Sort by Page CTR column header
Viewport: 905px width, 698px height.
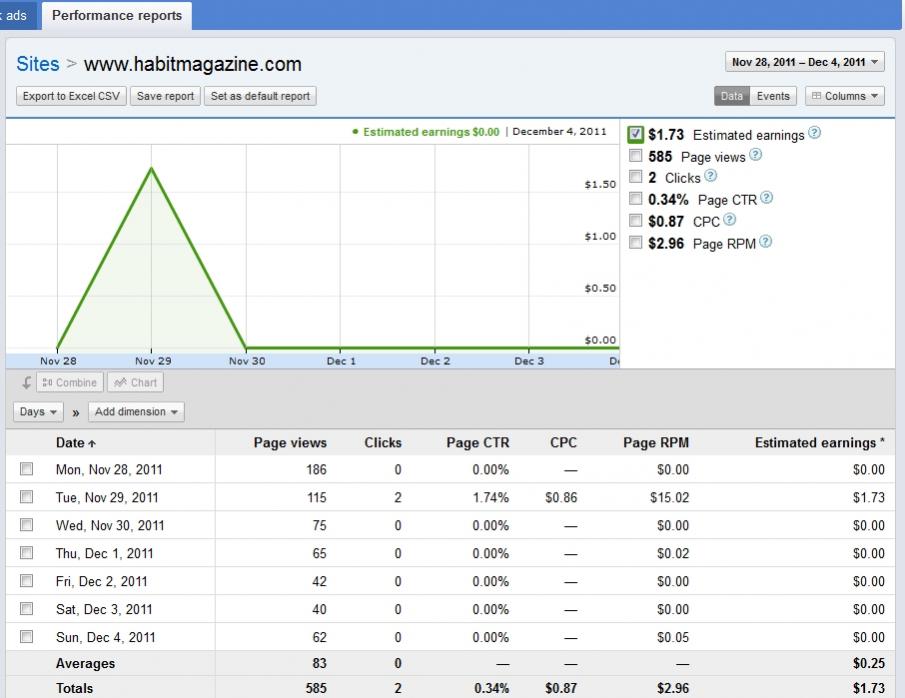[478, 443]
